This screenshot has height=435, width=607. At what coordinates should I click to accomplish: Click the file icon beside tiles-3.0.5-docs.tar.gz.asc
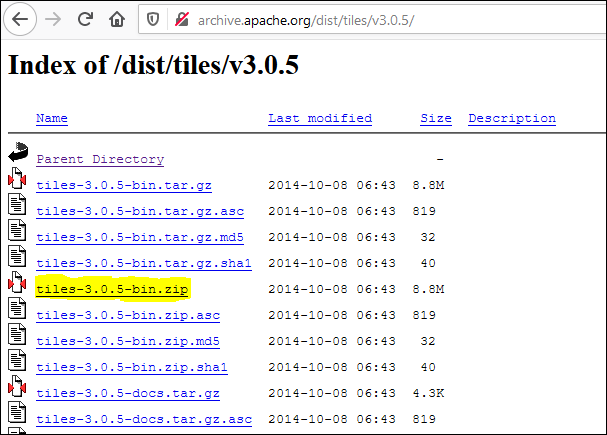(17, 412)
